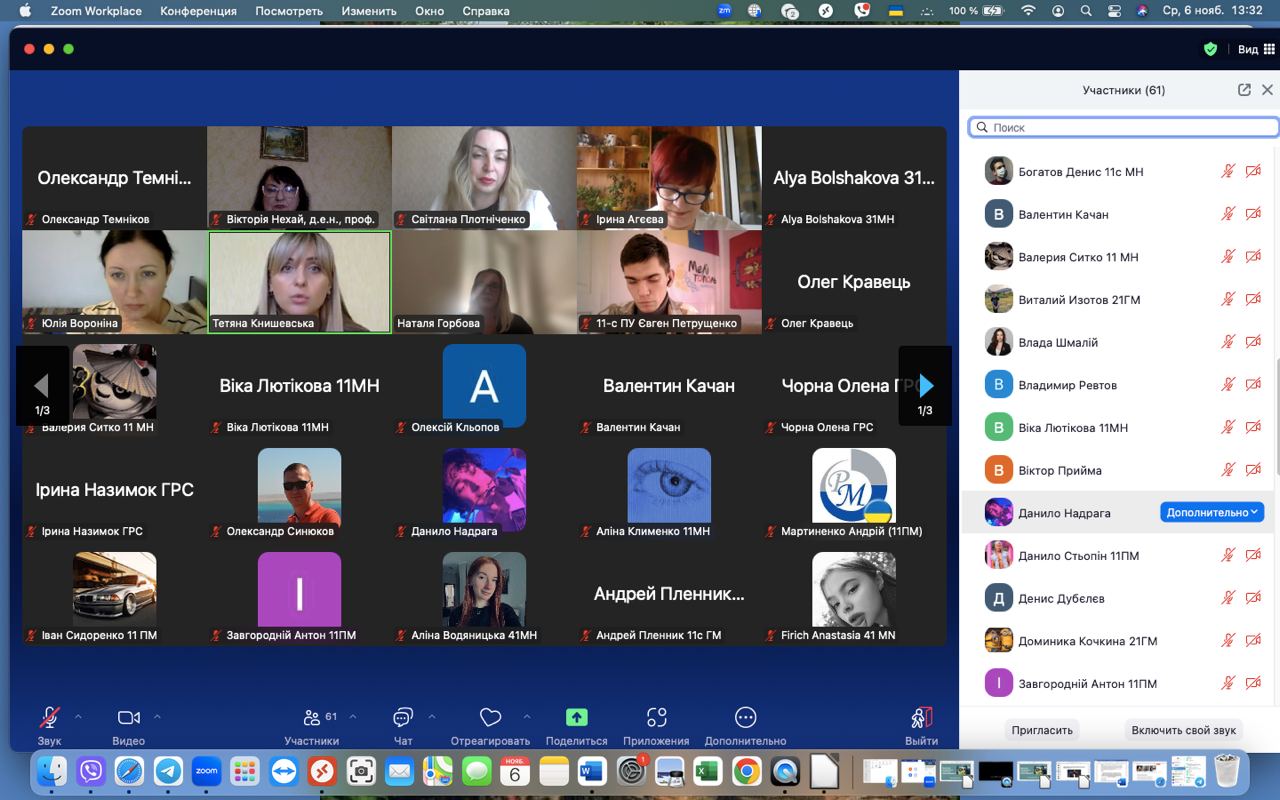Open Microsoft Excel from the Dock
The height and width of the screenshot is (800, 1280).
(x=708, y=771)
